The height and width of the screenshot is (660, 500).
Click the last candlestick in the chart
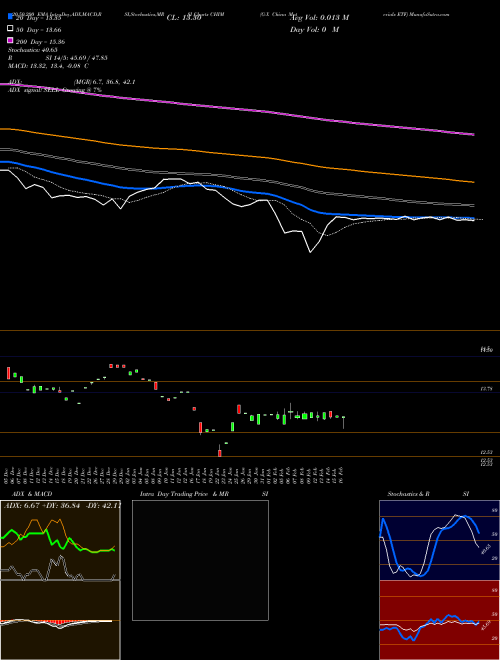[x=344, y=422]
